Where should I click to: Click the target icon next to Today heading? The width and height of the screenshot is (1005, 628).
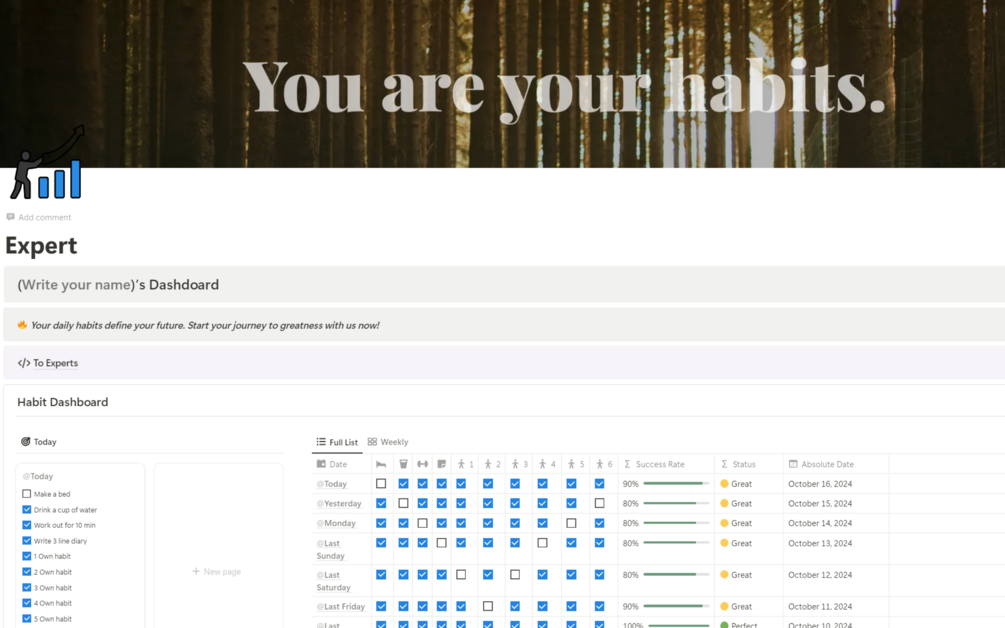(26, 442)
